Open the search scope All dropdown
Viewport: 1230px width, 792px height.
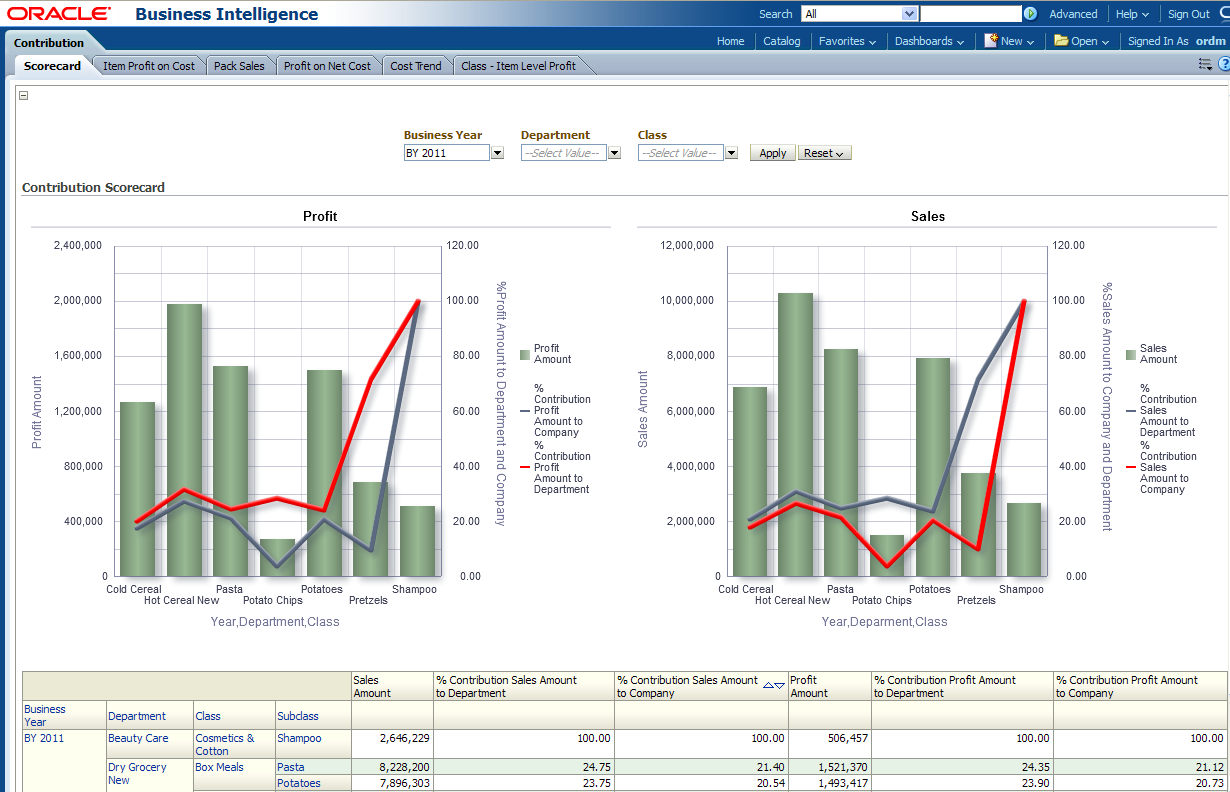pos(909,14)
